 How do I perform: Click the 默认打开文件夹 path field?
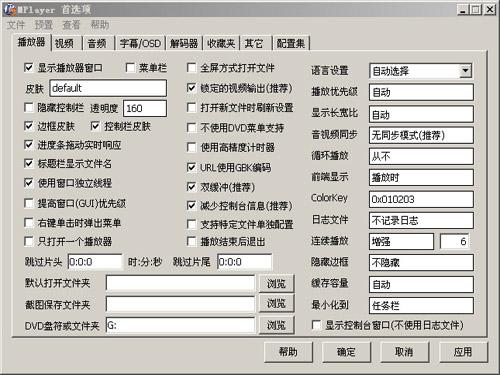pyautogui.click(x=180, y=283)
